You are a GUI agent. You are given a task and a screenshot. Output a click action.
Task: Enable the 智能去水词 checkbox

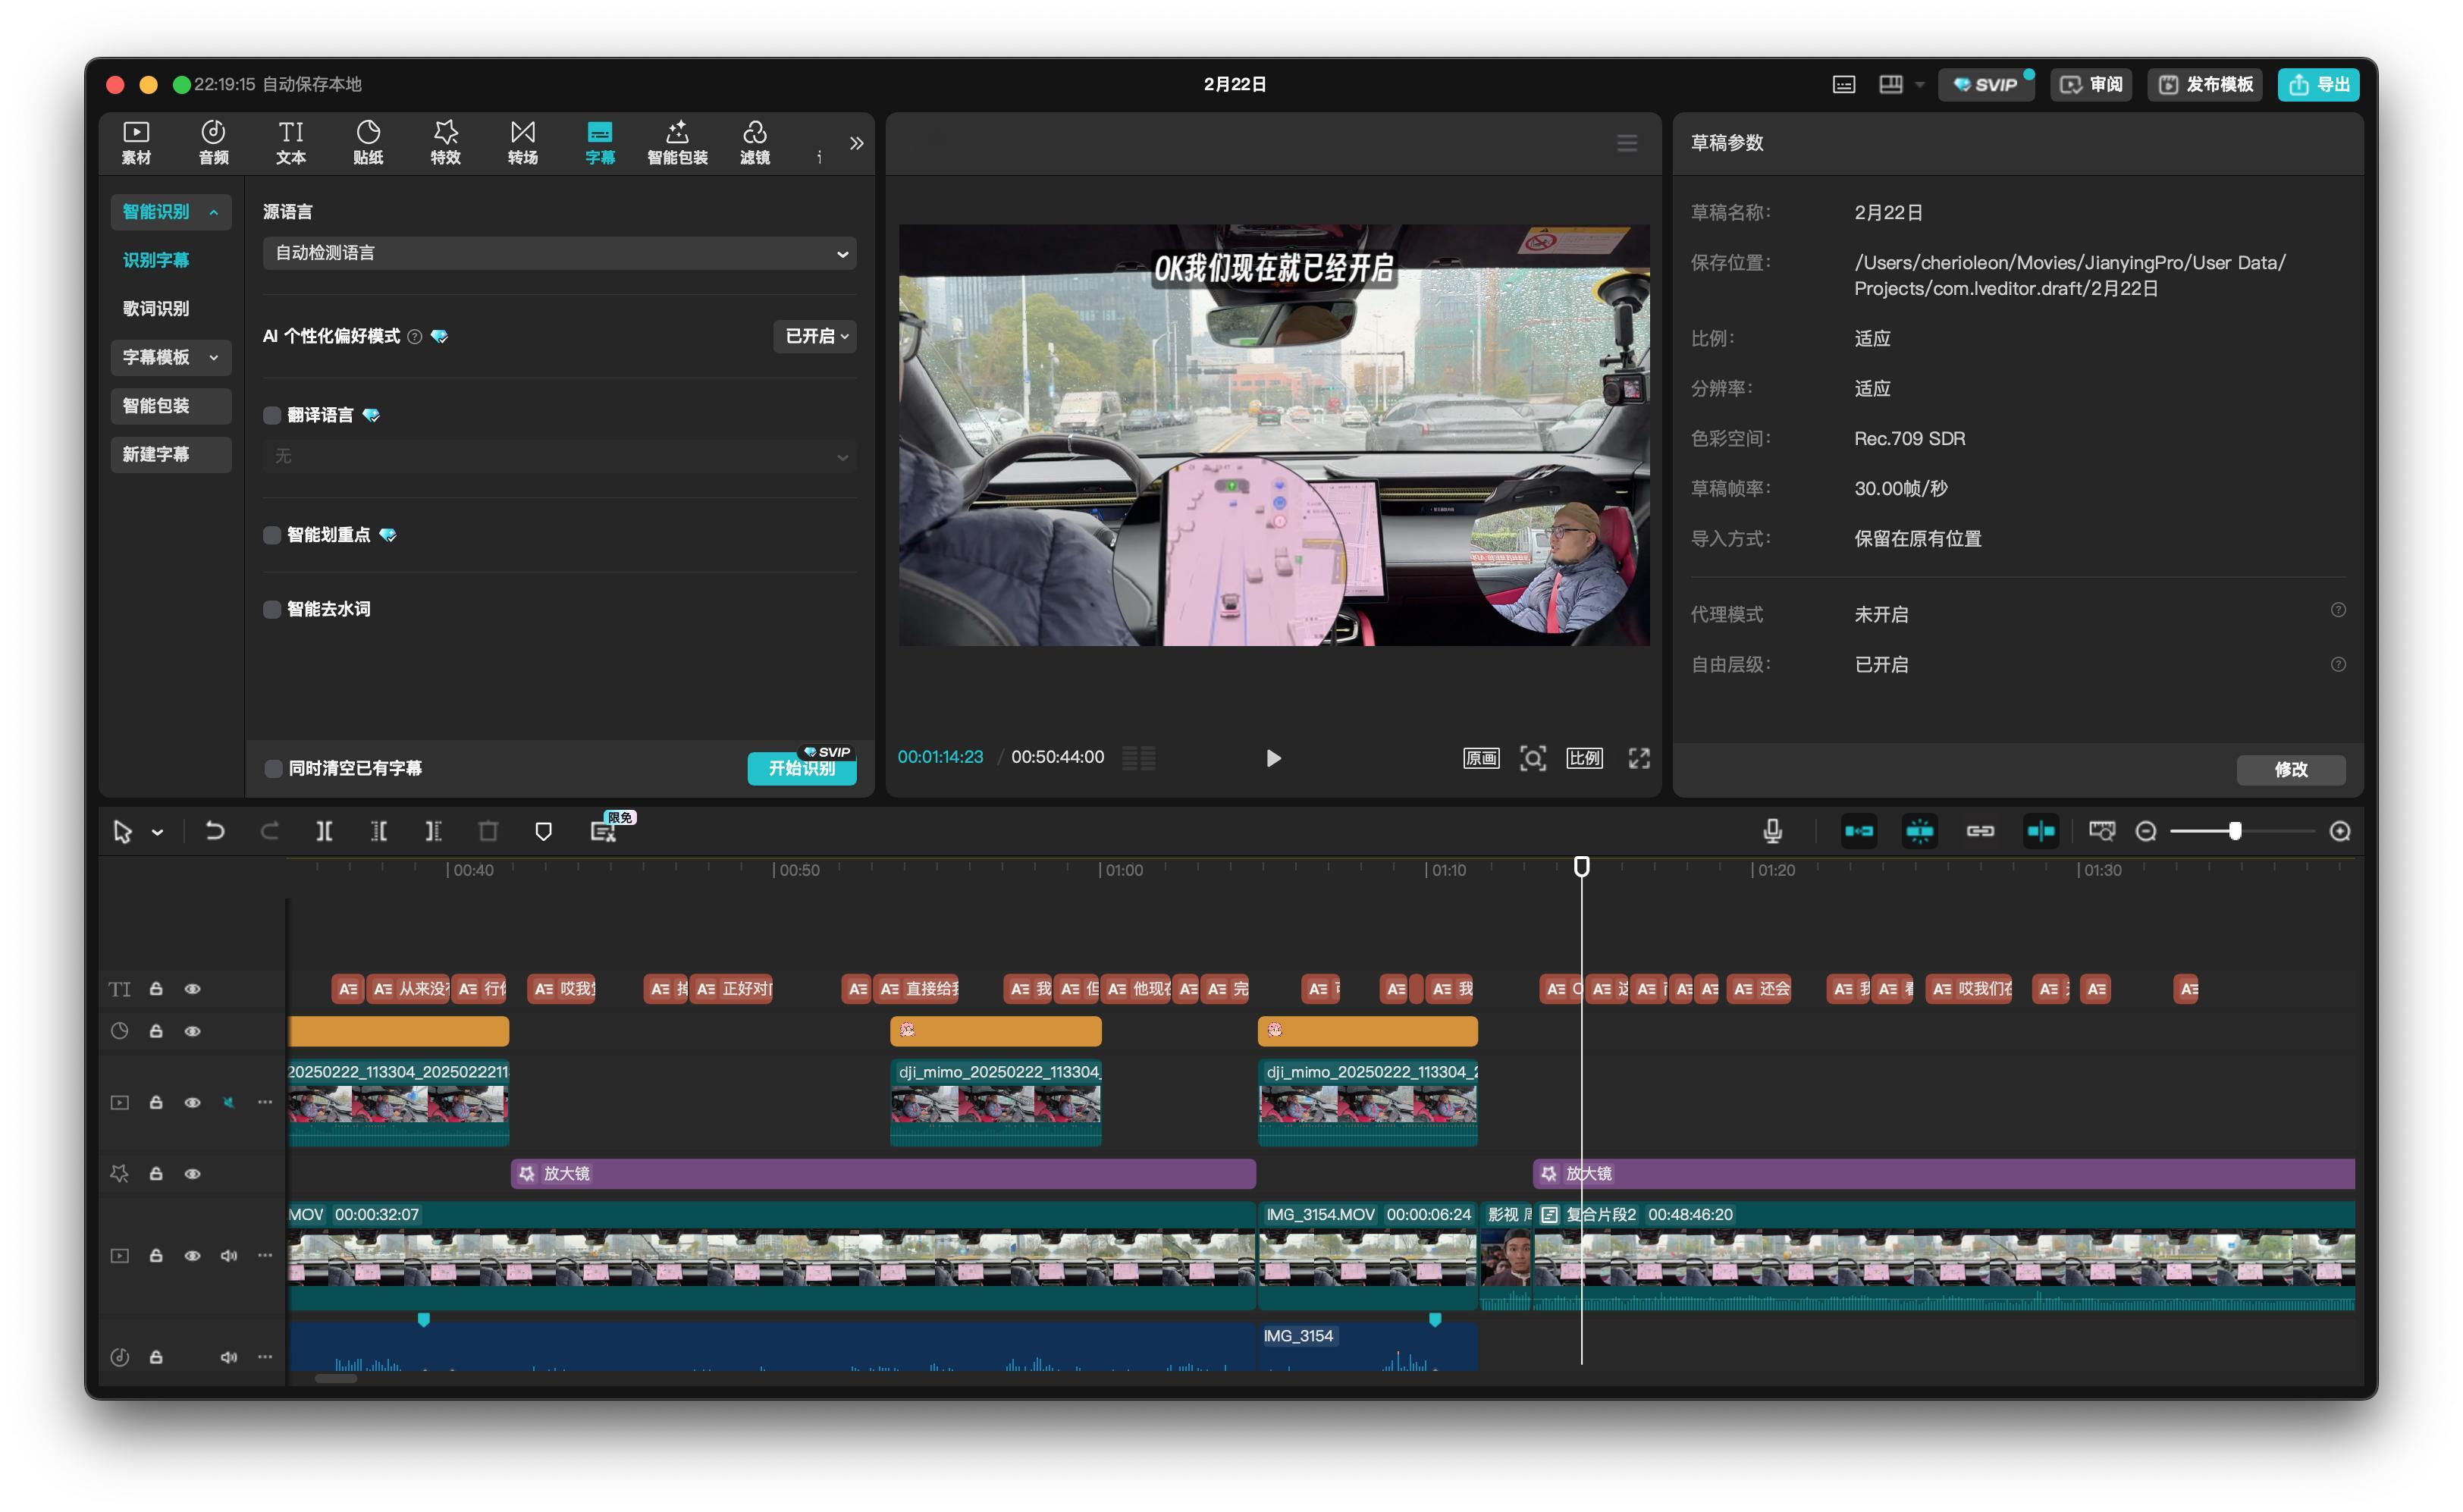[x=271, y=609]
